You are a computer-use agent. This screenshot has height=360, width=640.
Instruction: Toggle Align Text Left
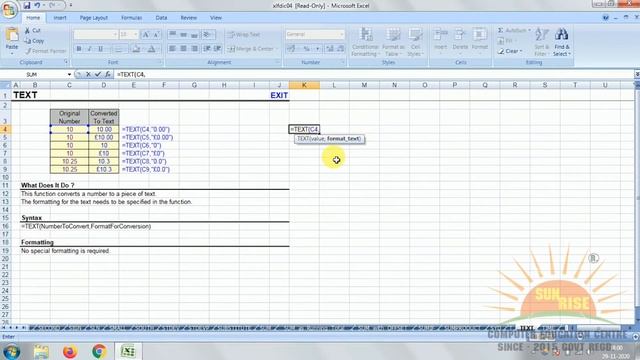tap(172, 49)
